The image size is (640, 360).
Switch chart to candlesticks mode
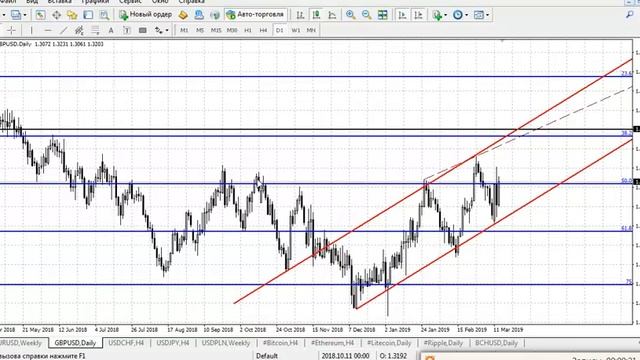point(316,15)
